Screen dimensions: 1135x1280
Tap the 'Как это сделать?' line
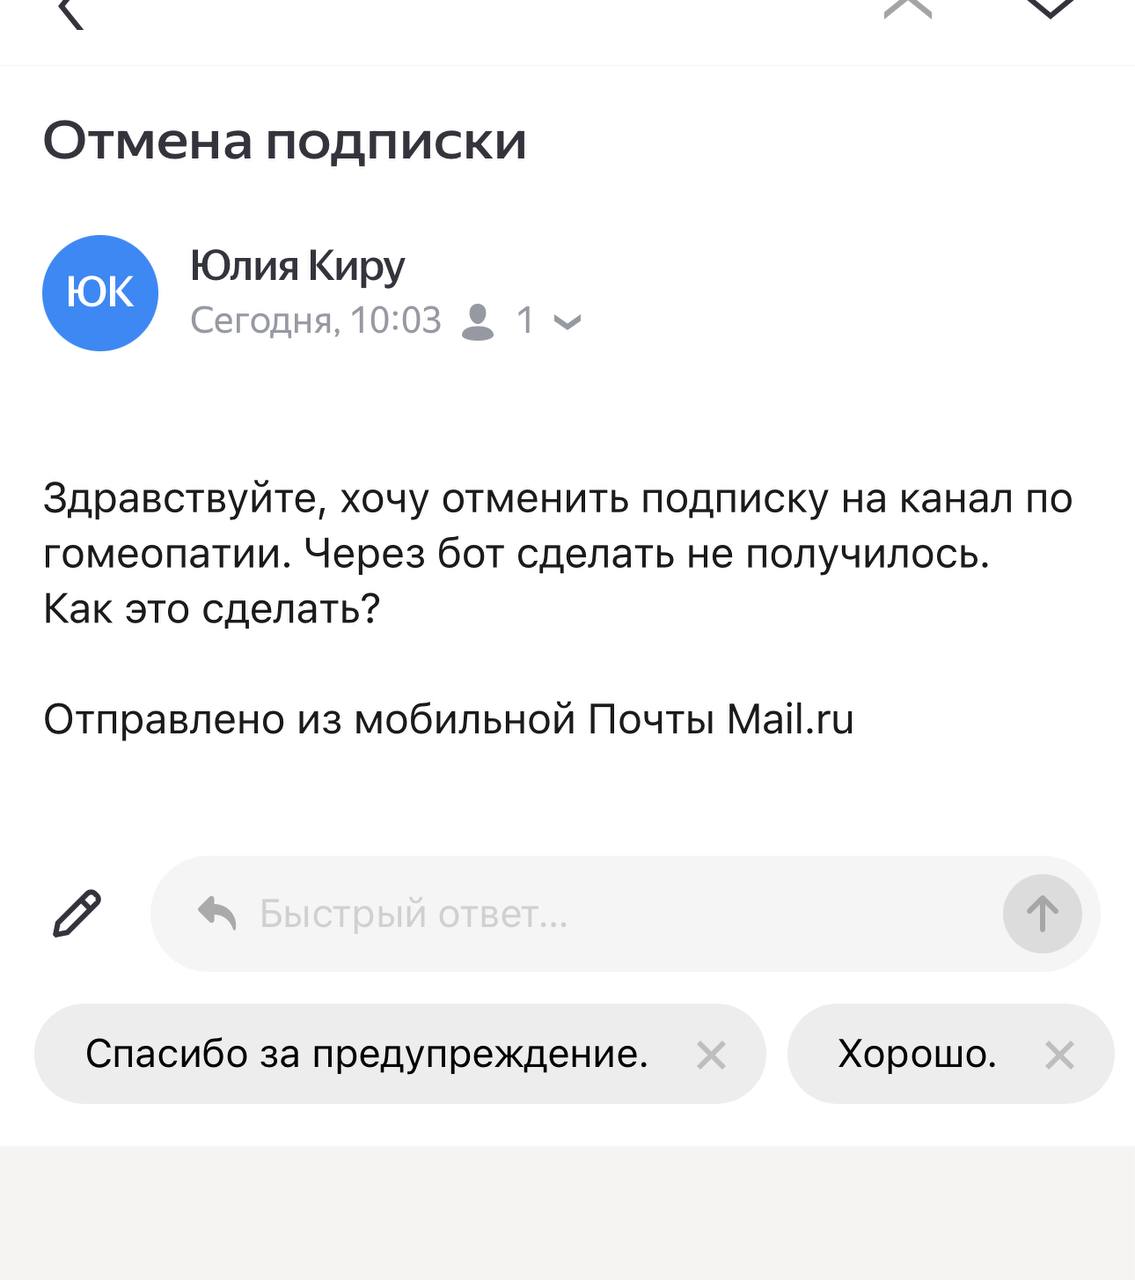coord(212,609)
